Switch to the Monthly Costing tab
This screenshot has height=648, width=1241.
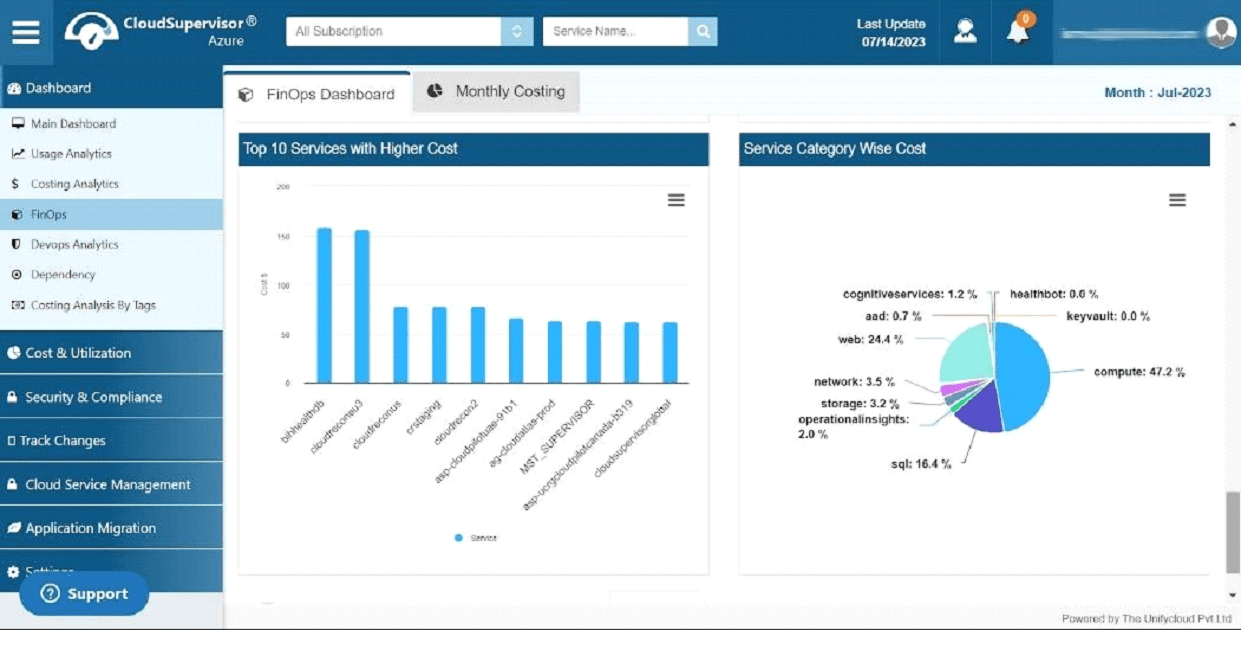click(496, 91)
